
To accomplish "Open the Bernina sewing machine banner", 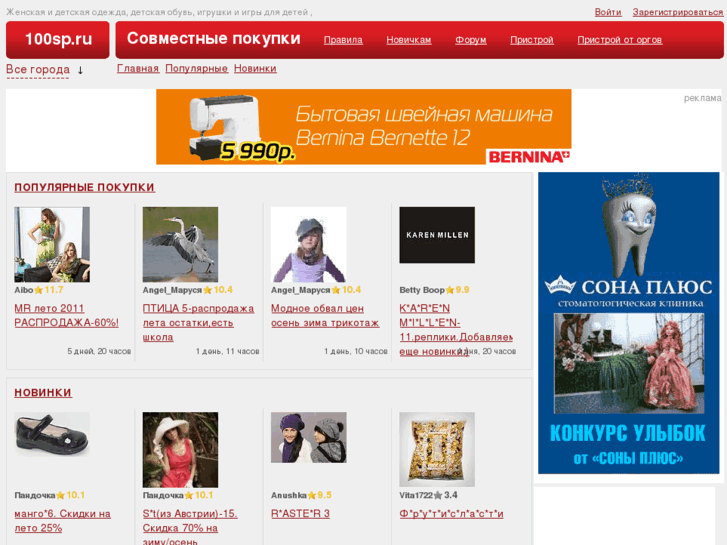I will (364, 127).
